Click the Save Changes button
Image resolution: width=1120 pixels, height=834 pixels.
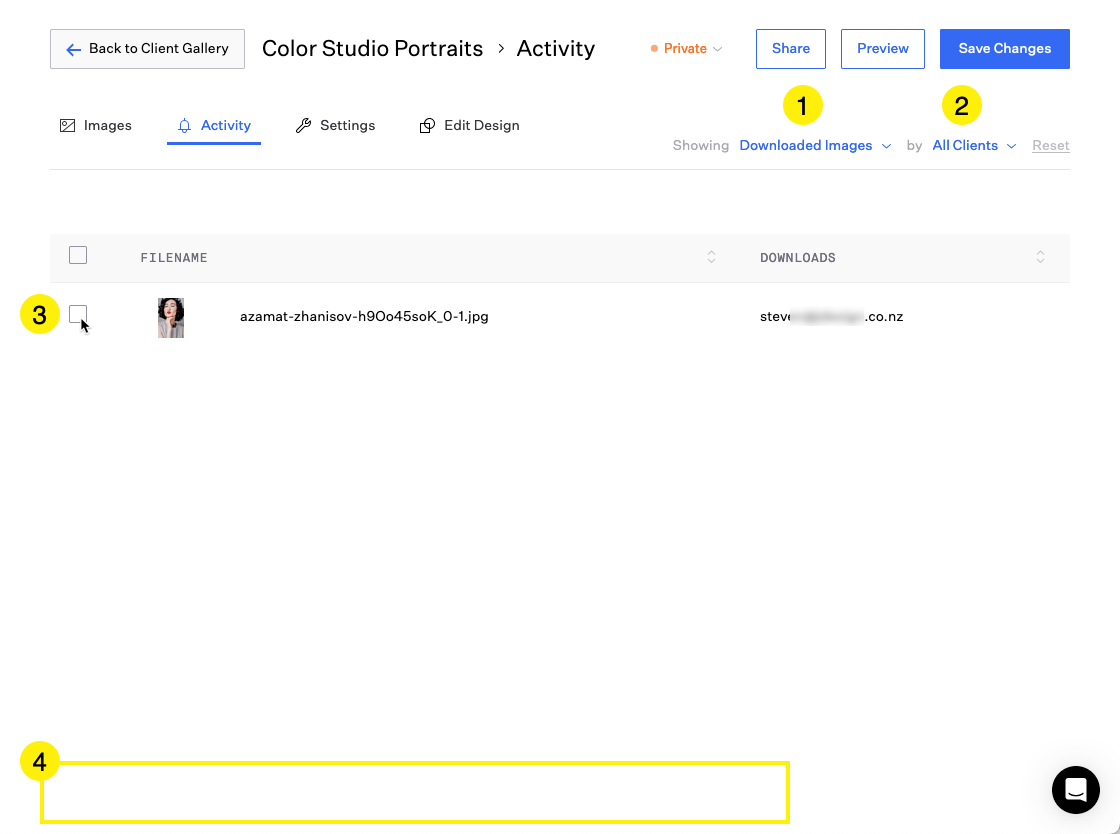tap(1004, 49)
